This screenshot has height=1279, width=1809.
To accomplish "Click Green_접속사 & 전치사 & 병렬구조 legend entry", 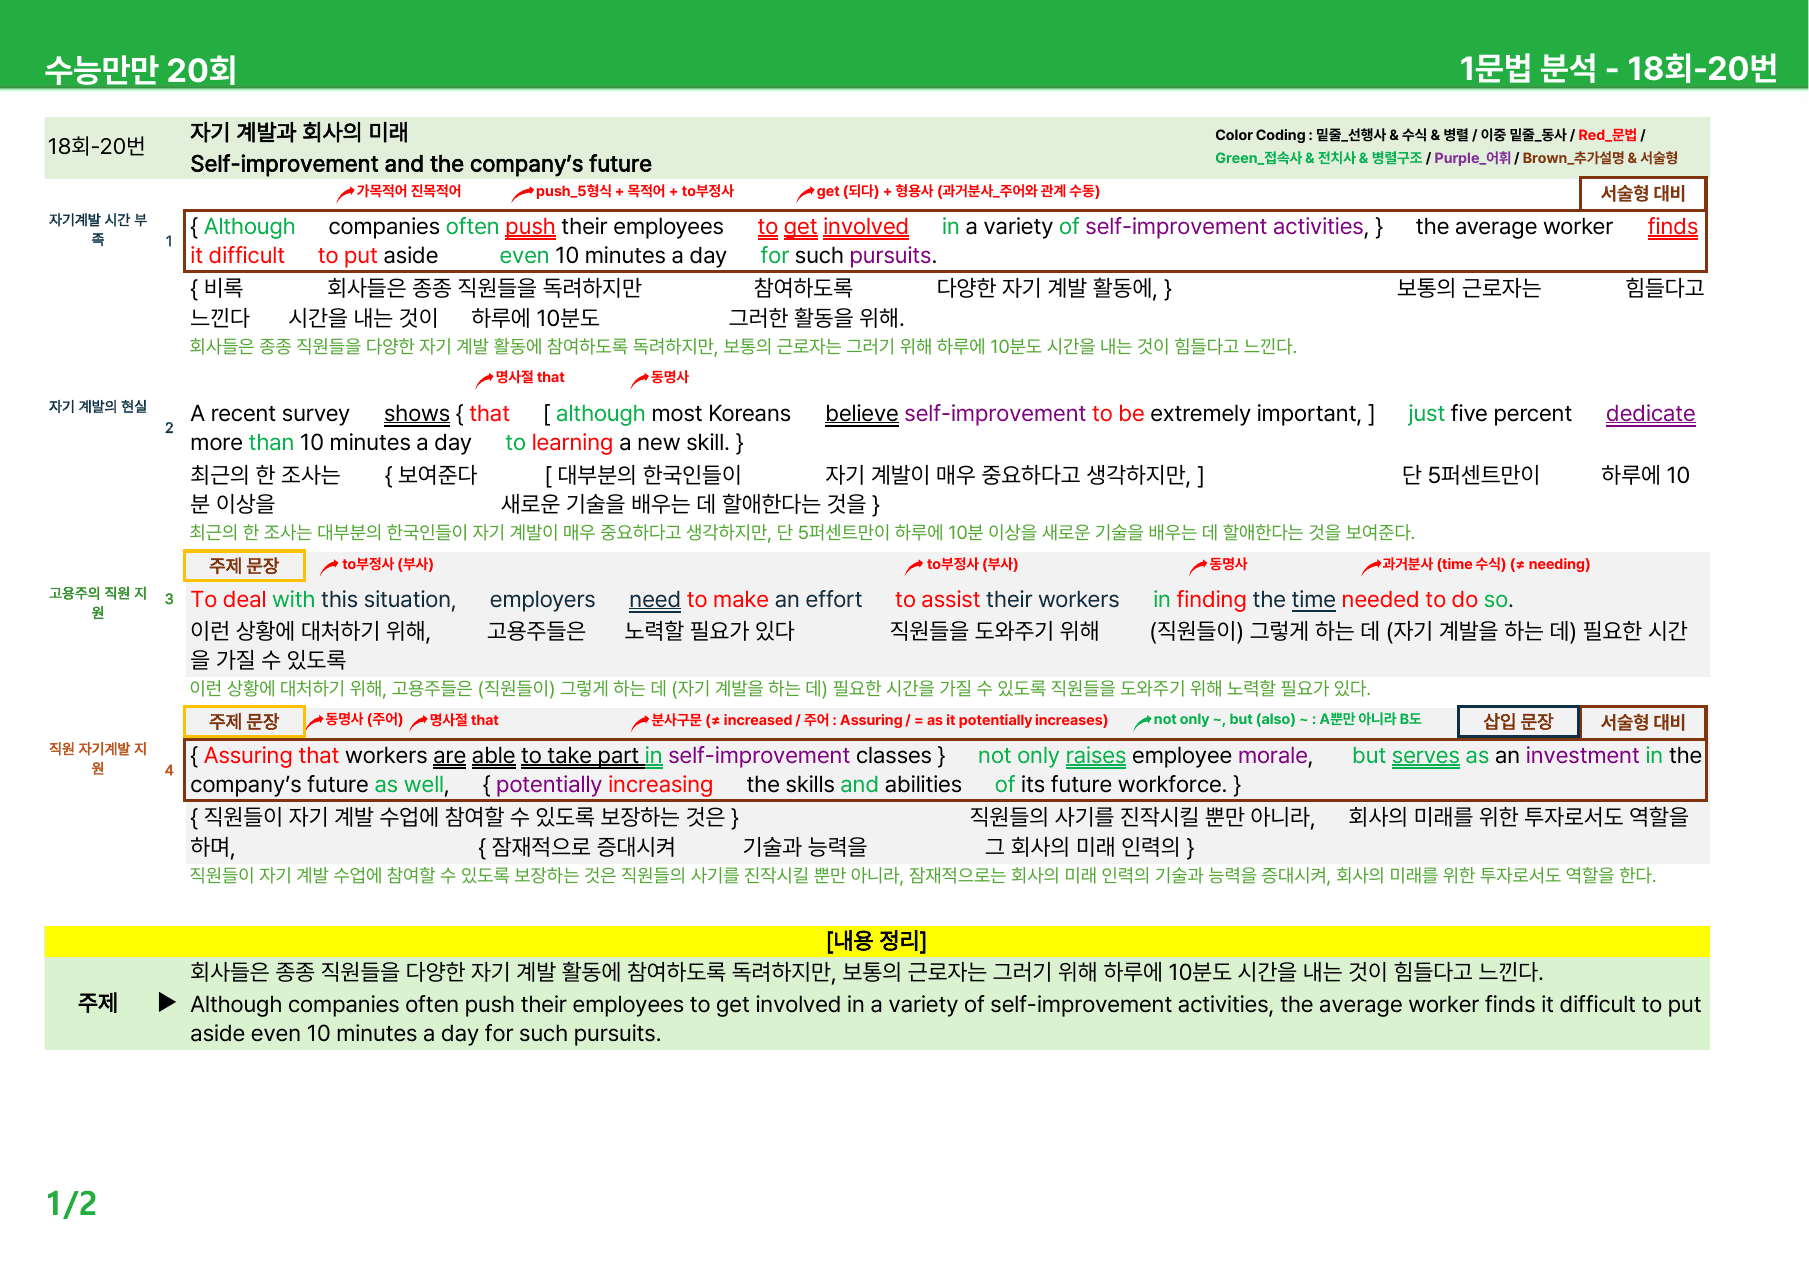I will [x=1318, y=158].
